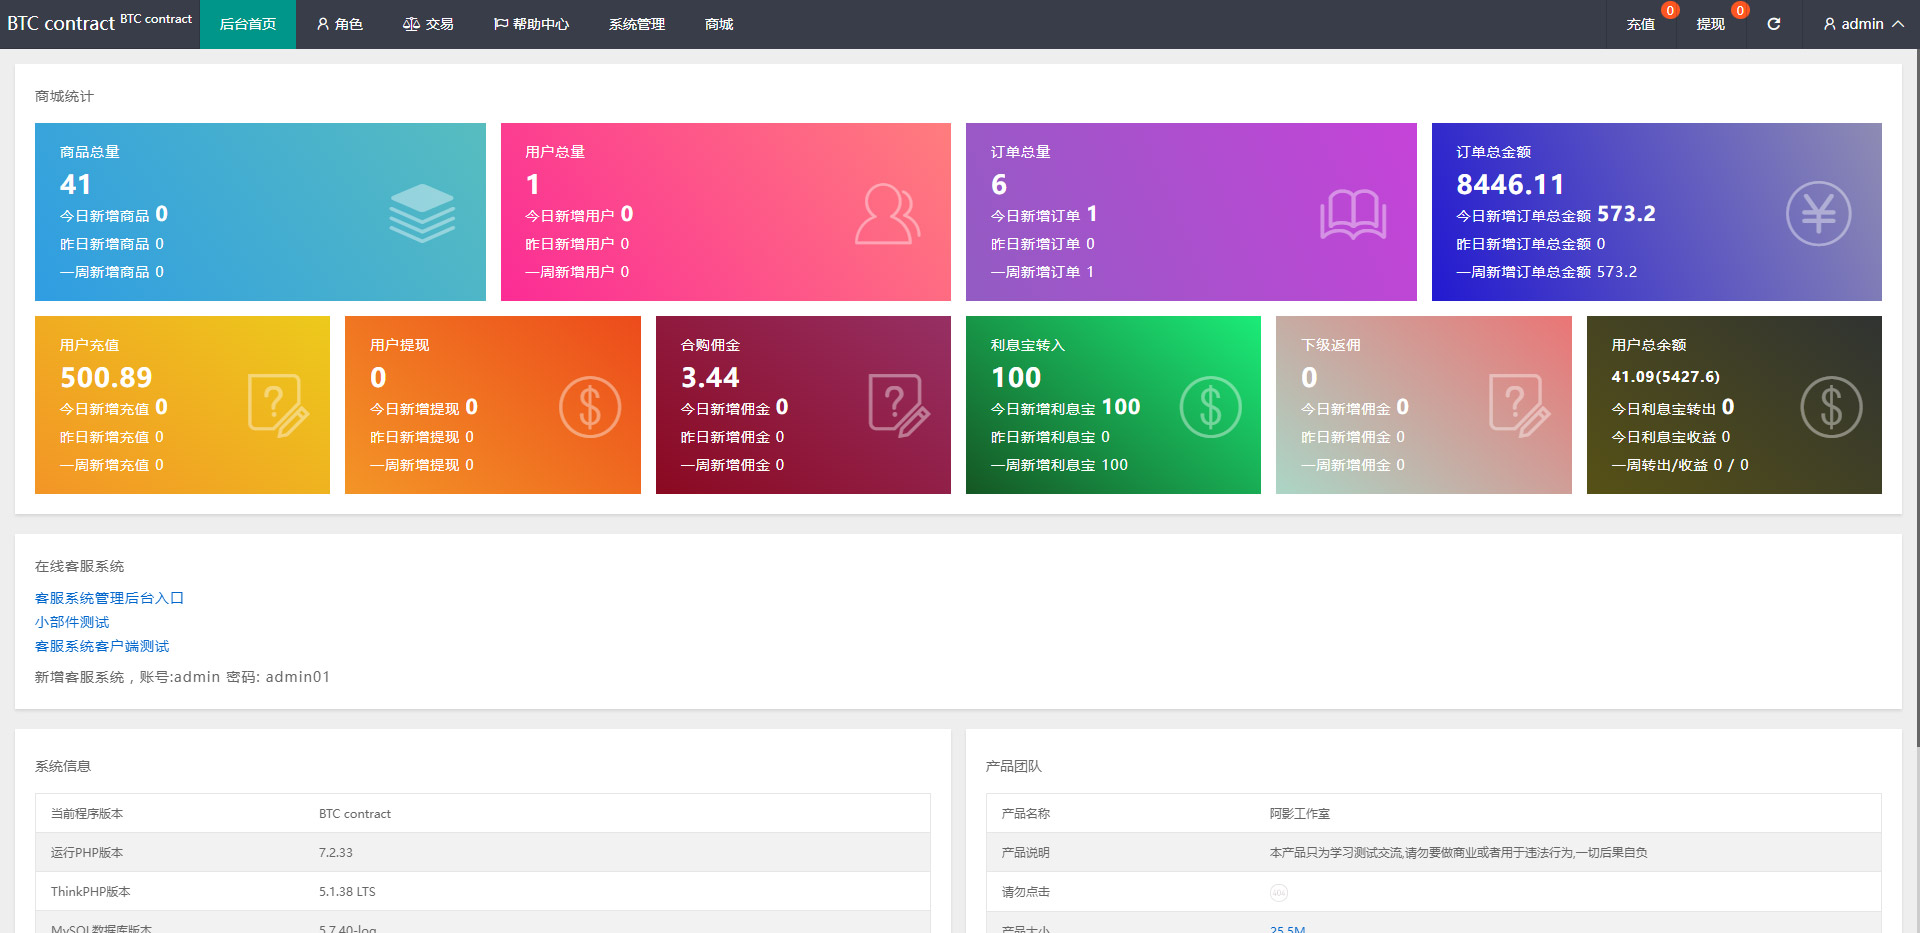The width and height of the screenshot is (1920, 933).
Task: Open the 后台首页 tab
Action: pyautogui.click(x=248, y=24)
